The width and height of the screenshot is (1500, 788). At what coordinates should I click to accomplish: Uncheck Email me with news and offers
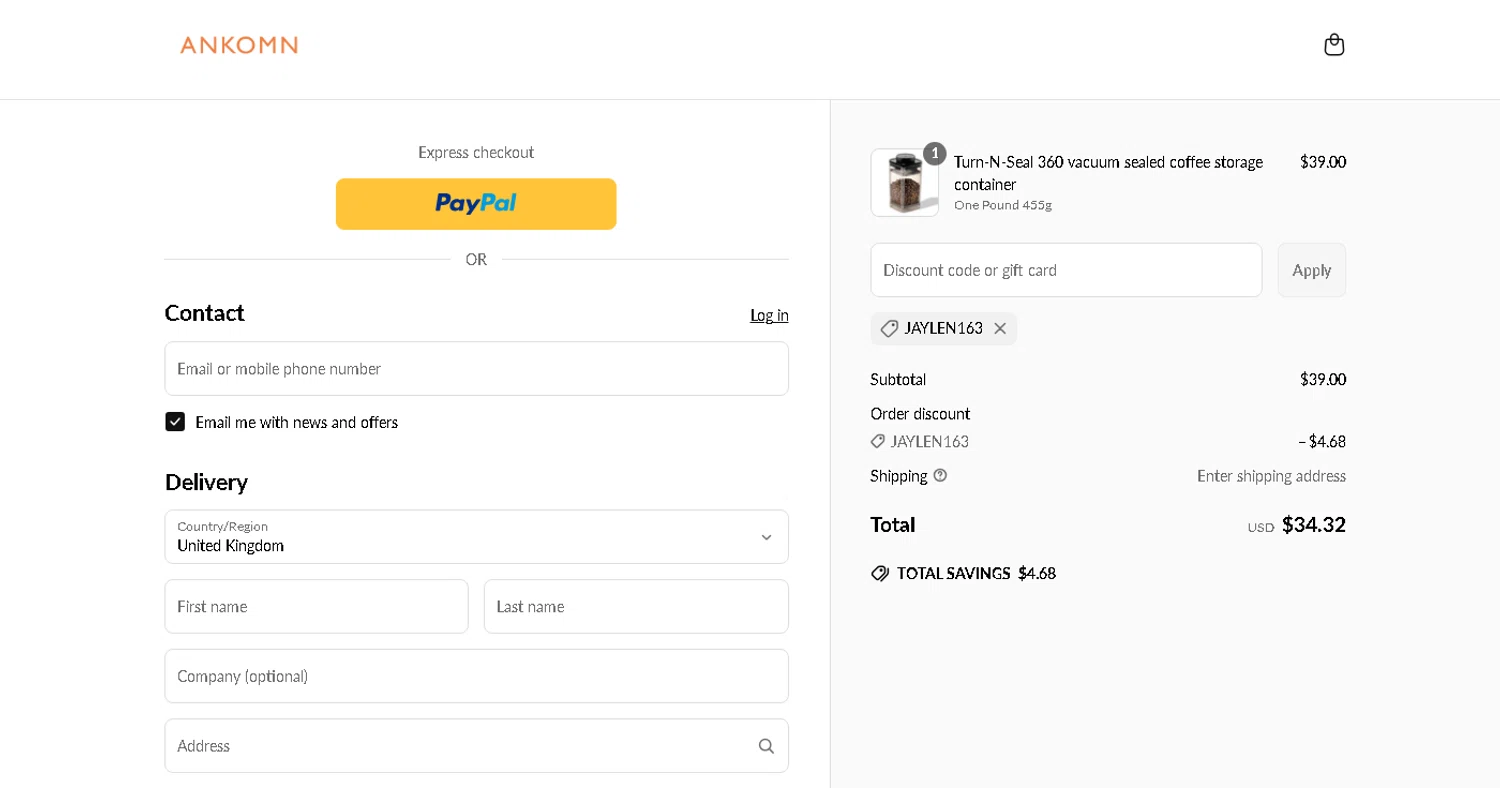(x=175, y=422)
